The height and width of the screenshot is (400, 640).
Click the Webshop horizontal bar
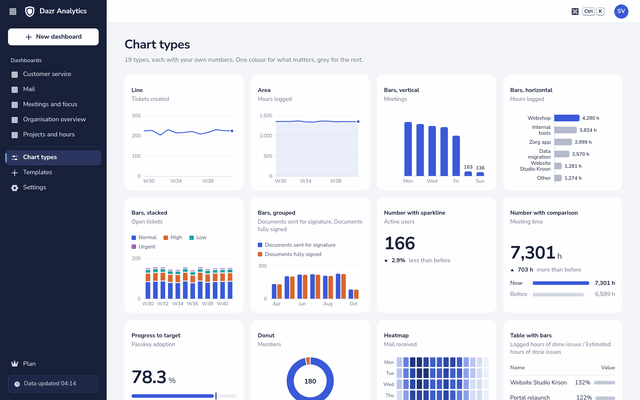[x=567, y=118]
